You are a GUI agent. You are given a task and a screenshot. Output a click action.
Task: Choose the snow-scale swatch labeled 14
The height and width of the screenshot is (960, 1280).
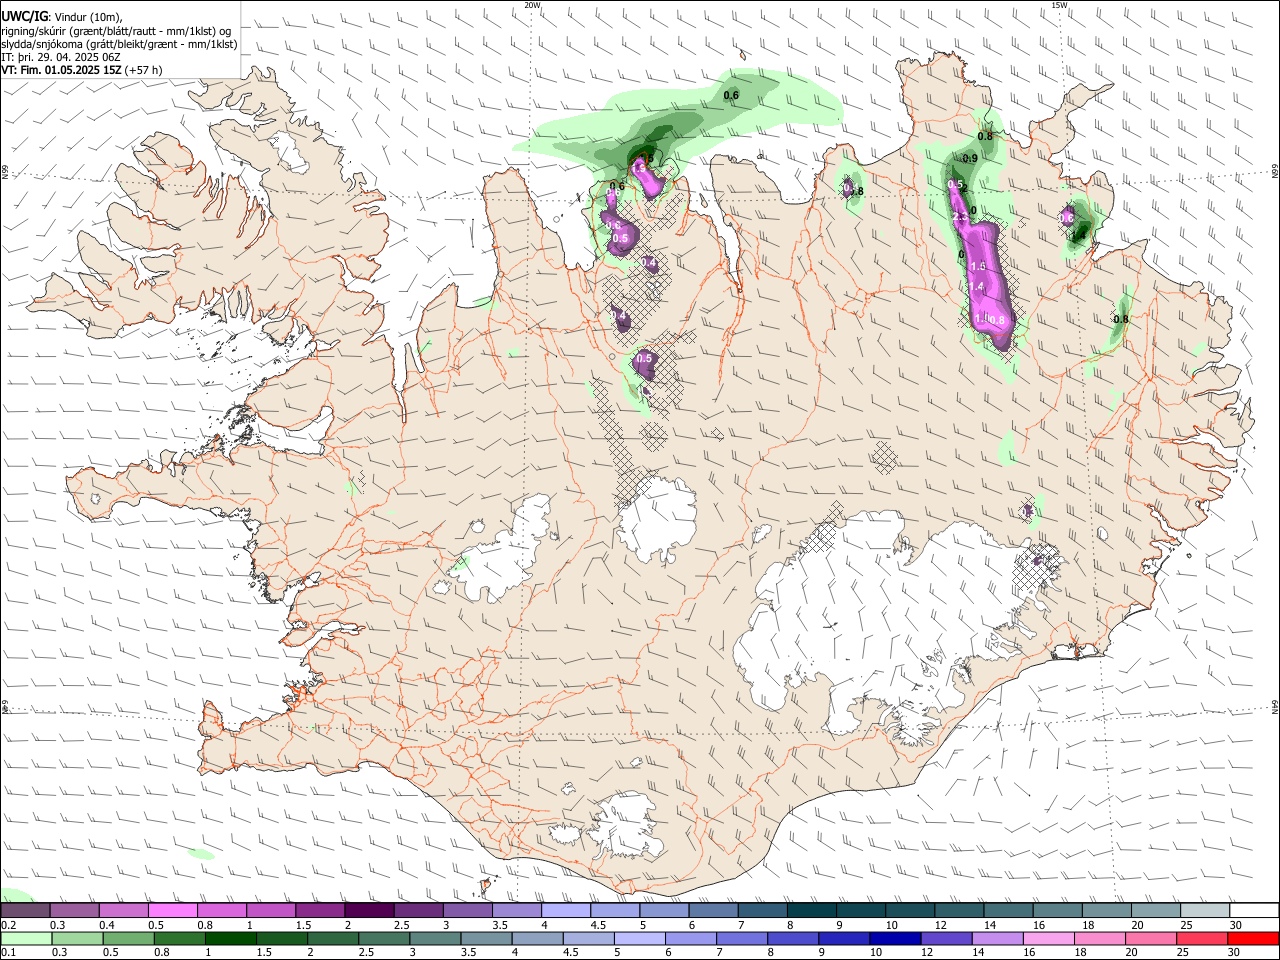click(x=1007, y=911)
